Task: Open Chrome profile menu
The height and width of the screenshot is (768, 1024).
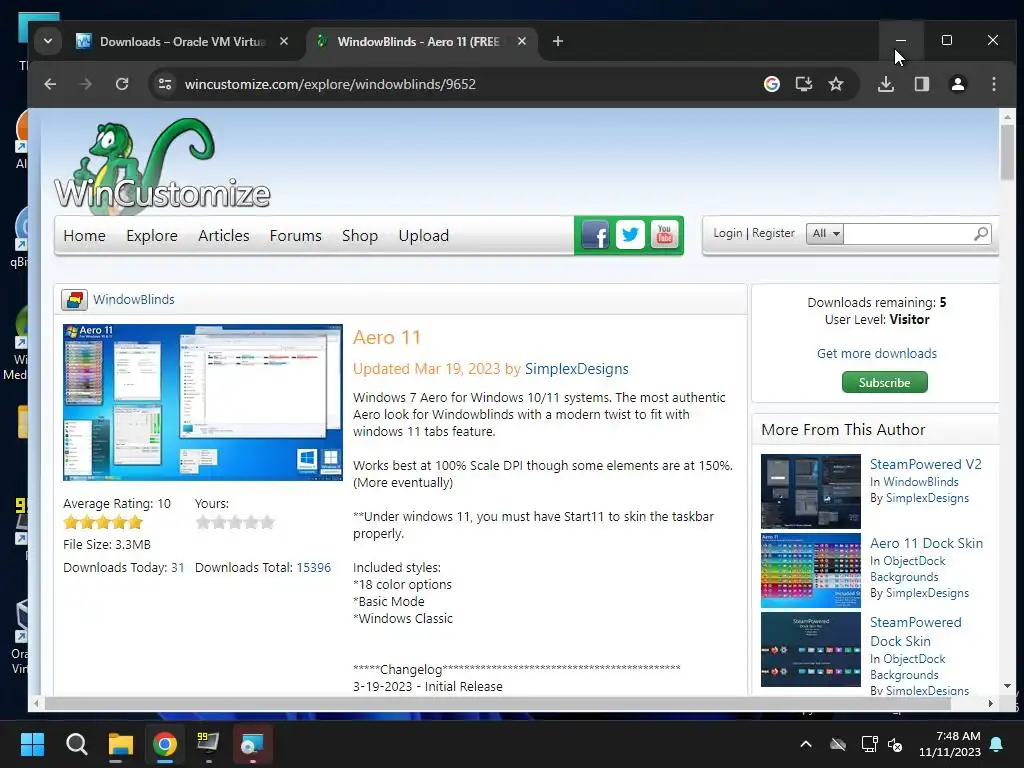Action: [957, 84]
